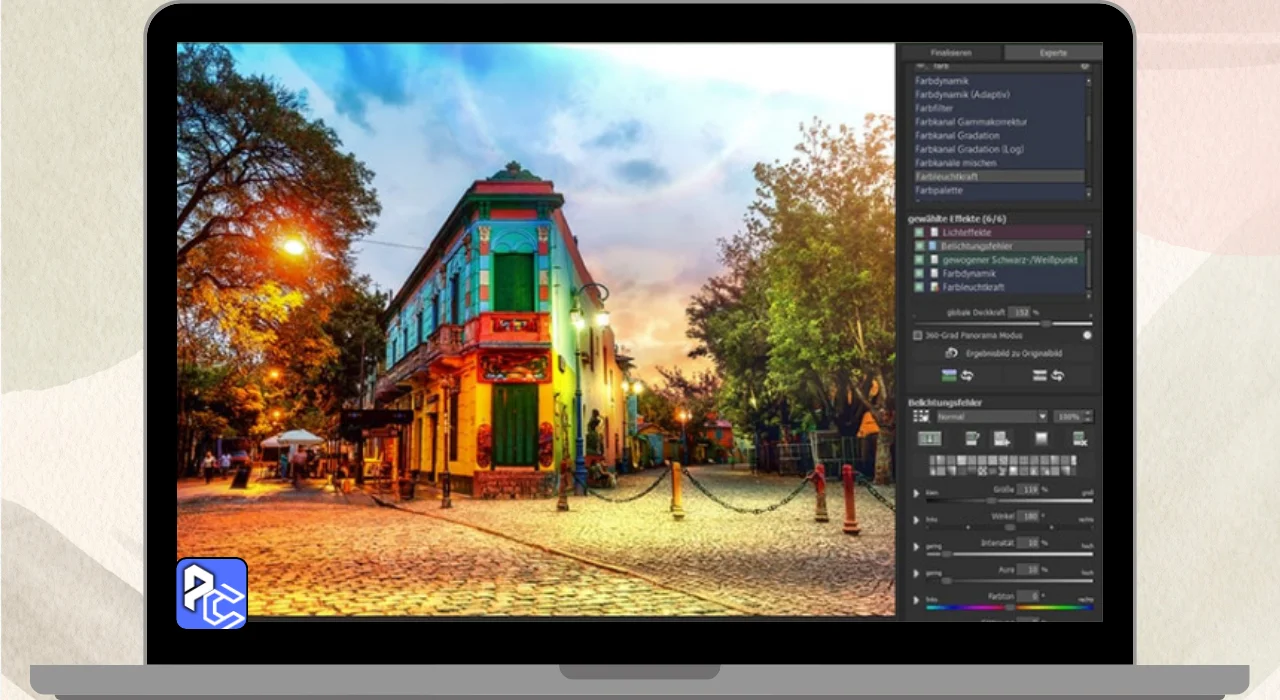Screen dimensions: 1280x700
Task: Disable the Belichtungsfehler effect checkbox
Action: click(x=919, y=246)
